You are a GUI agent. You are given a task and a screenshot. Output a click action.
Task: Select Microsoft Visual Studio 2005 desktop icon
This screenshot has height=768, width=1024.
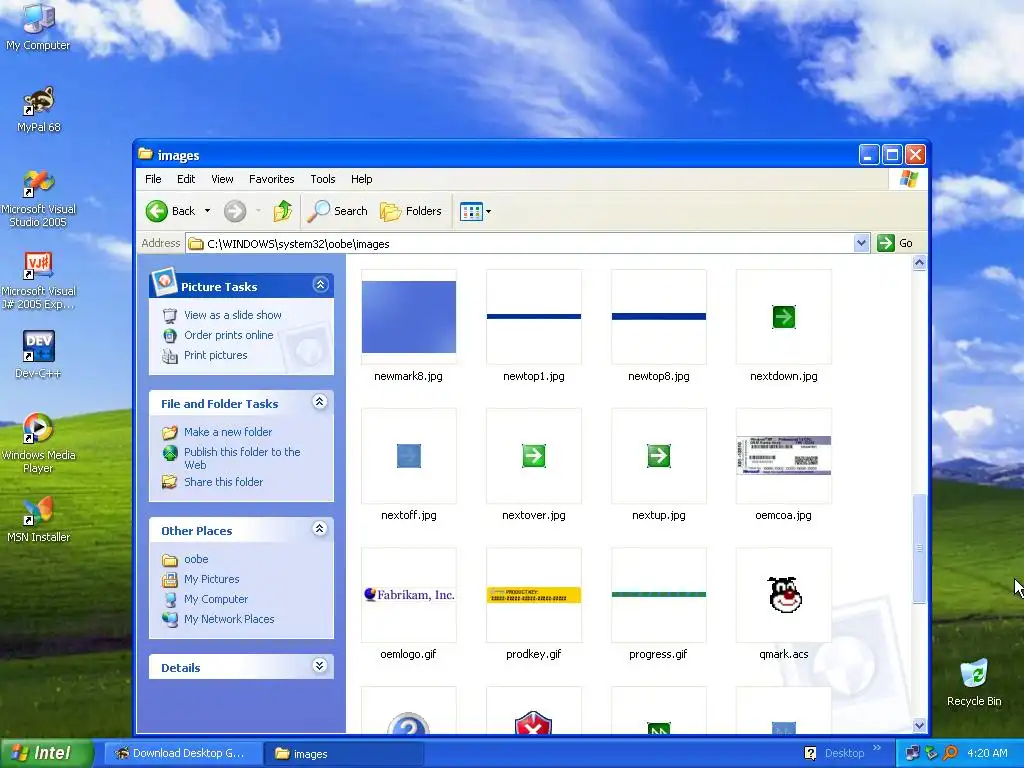click(39, 199)
